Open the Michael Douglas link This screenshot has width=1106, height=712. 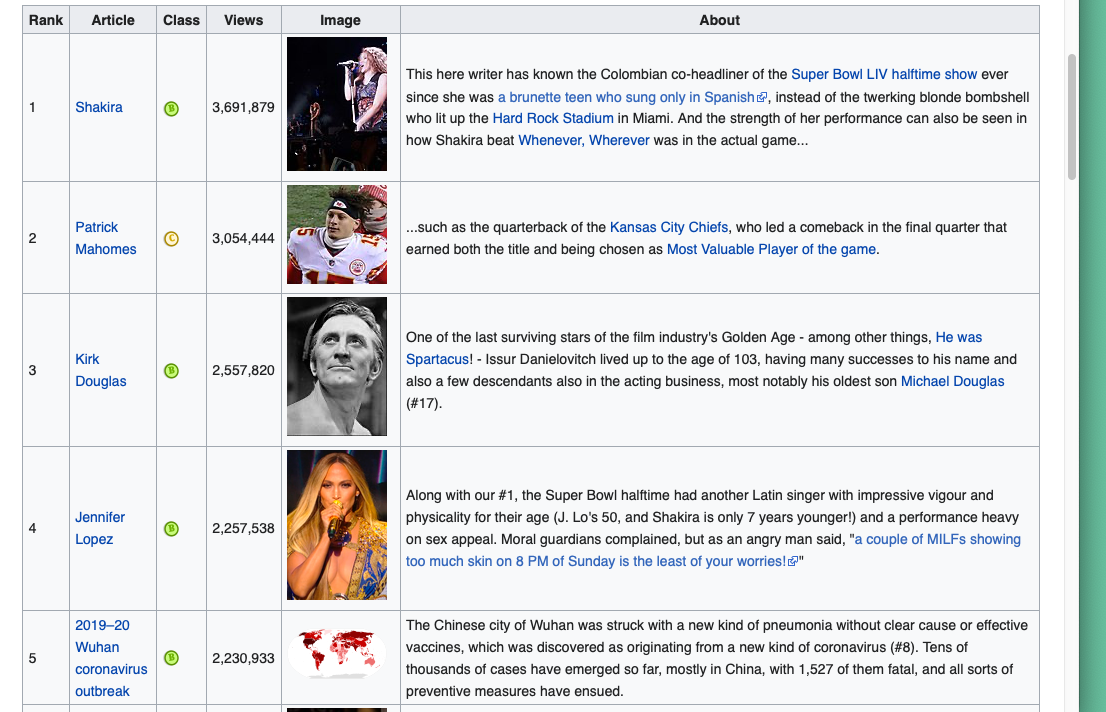point(952,382)
